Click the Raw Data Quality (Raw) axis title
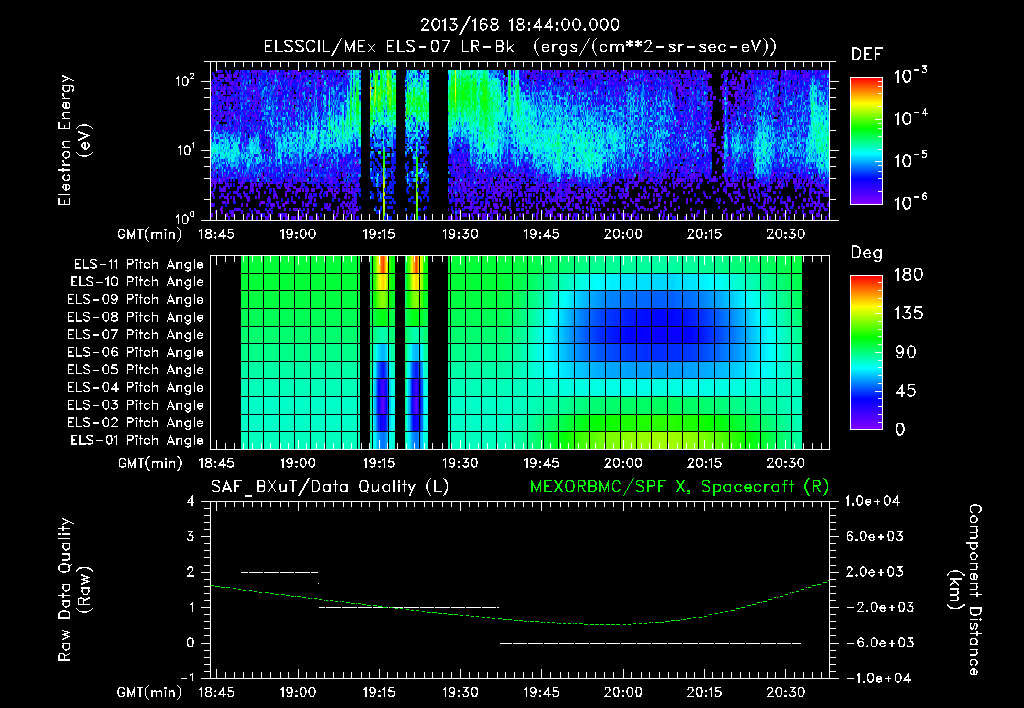The height and width of the screenshot is (708, 1024). pos(74,590)
